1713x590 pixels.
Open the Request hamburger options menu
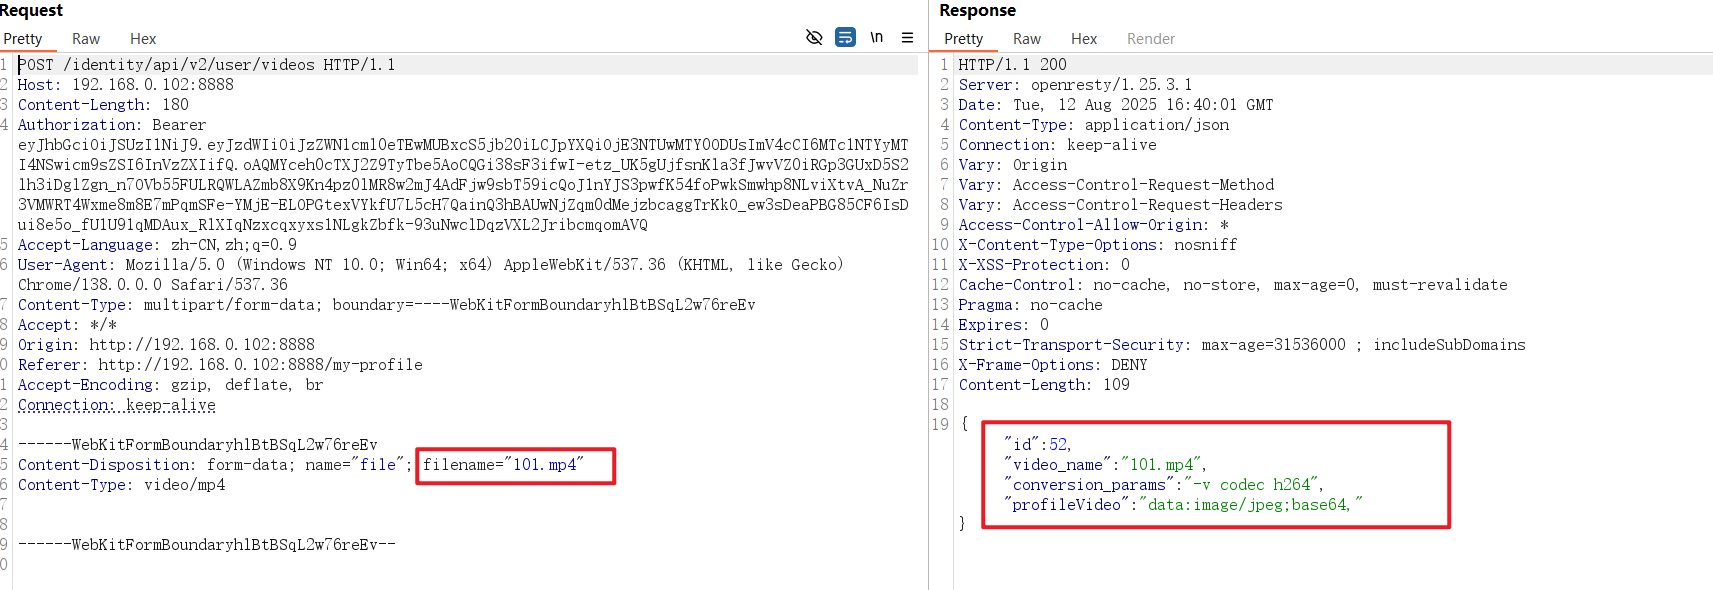907,38
